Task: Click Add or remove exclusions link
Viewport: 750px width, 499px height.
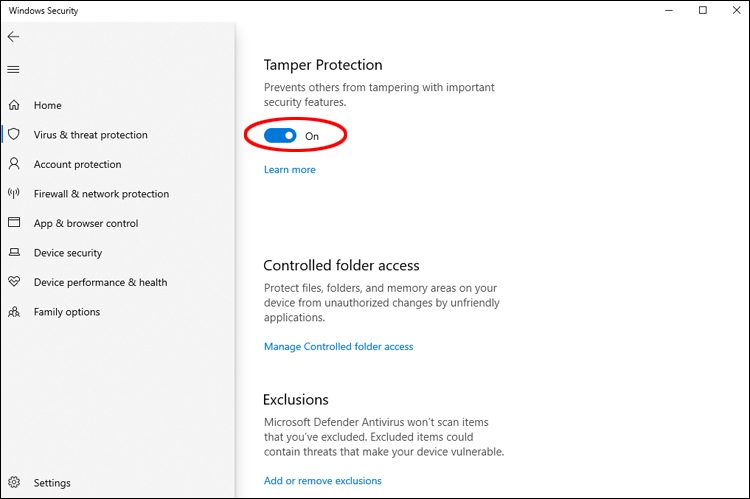Action: [x=323, y=481]
